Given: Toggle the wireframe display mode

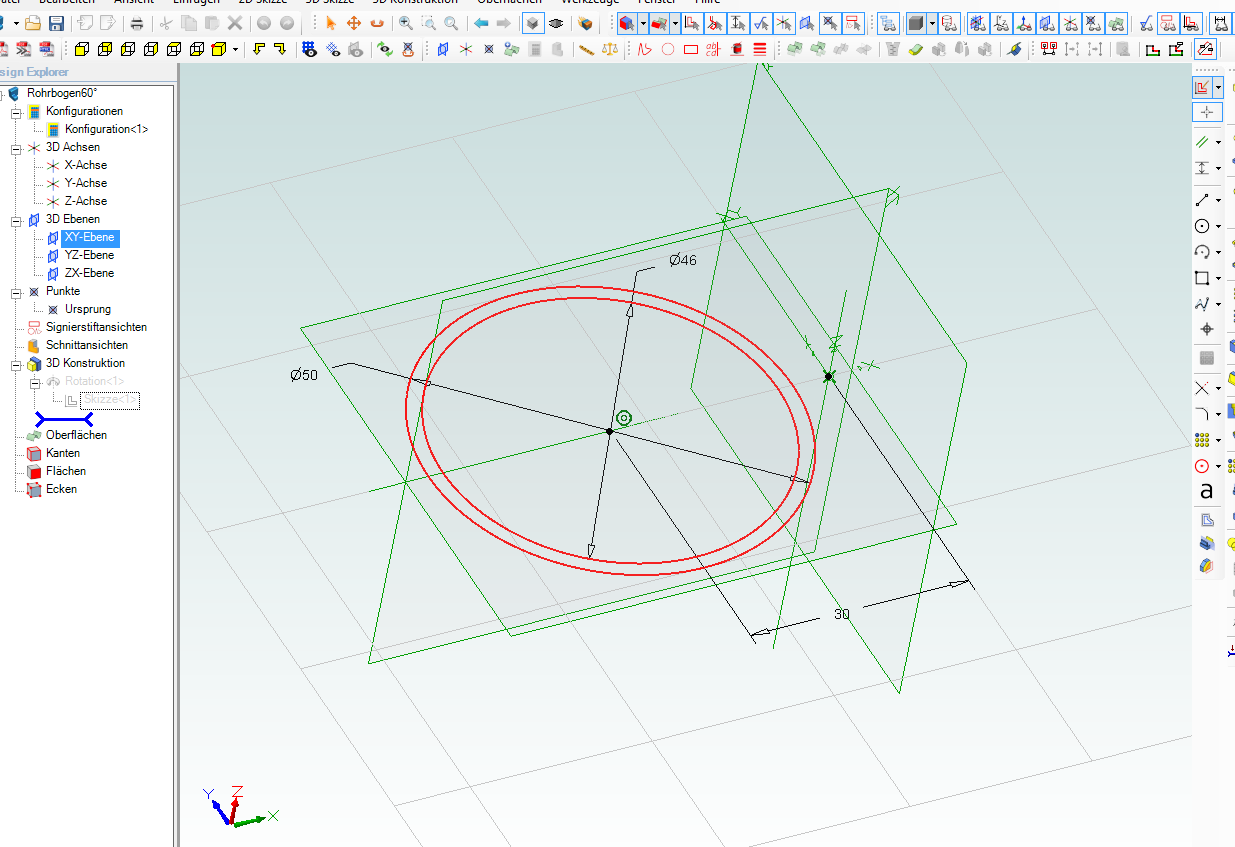Looking at the screenshot, I should 556,23.
